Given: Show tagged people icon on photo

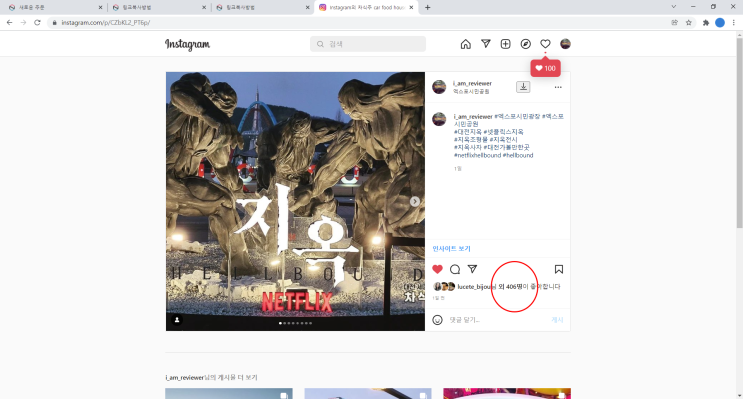Looking at the screenshot, I should tap(177, 320).
